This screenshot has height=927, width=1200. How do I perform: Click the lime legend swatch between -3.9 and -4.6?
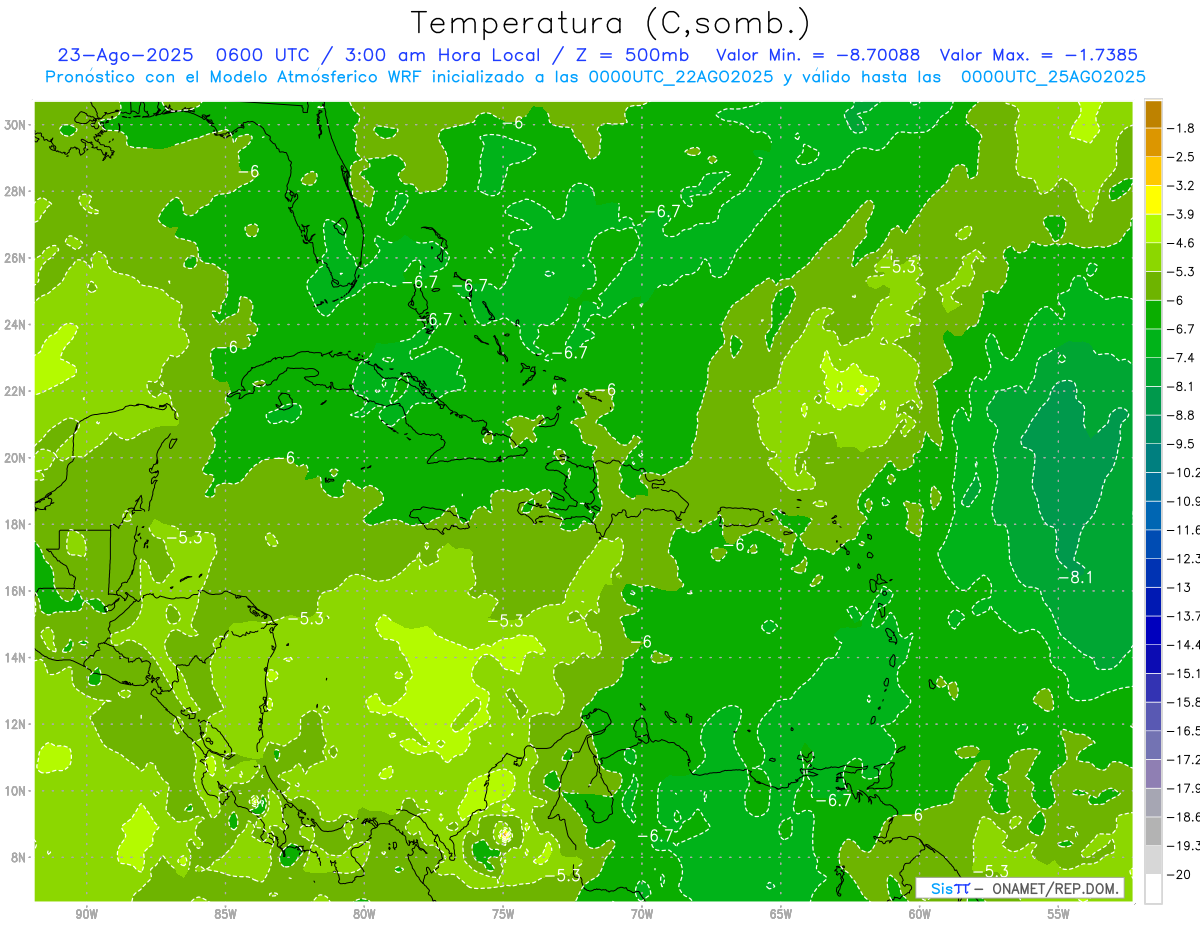click(x=1153, y=228)
